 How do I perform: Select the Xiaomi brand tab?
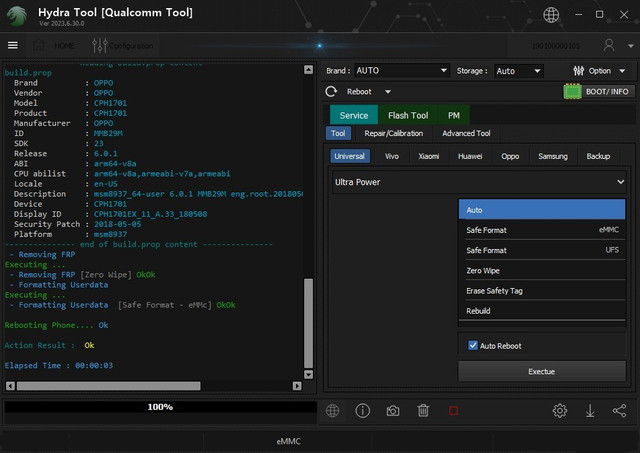coord(429,156)
